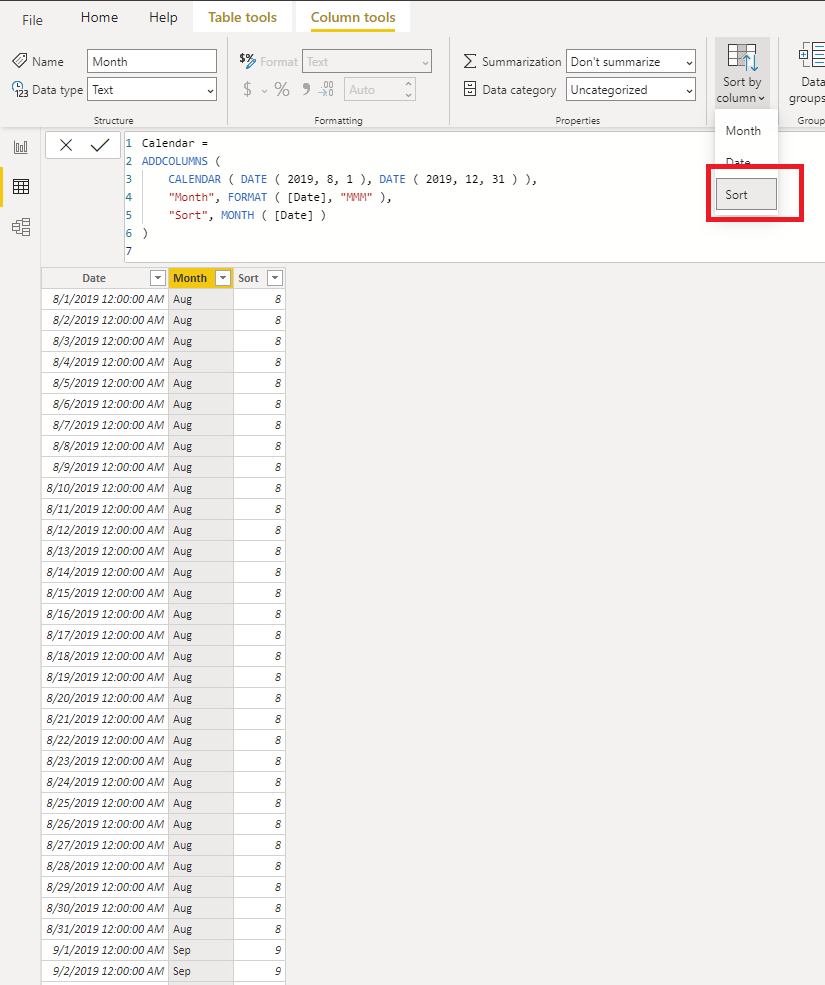This screenshot has height=985, width=825.
Task: Click the Data category icon
Action: [470, 89]
